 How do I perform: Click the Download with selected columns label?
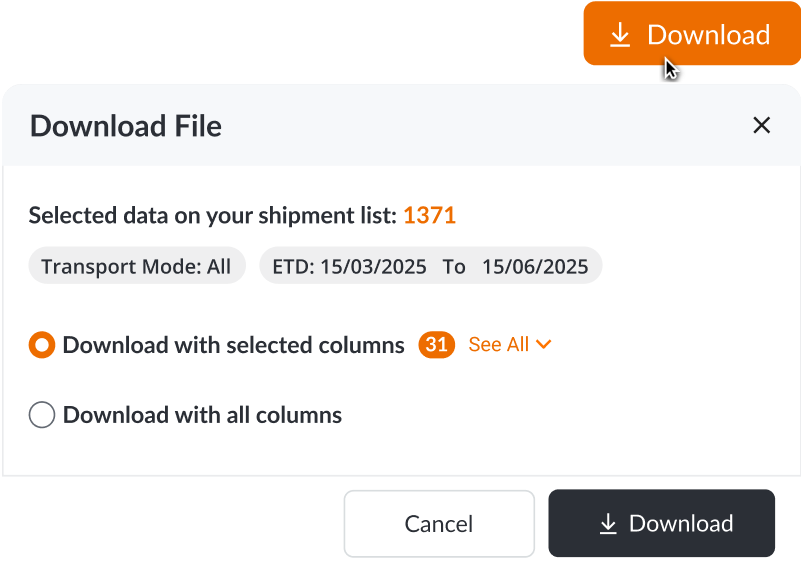(233, 345)
